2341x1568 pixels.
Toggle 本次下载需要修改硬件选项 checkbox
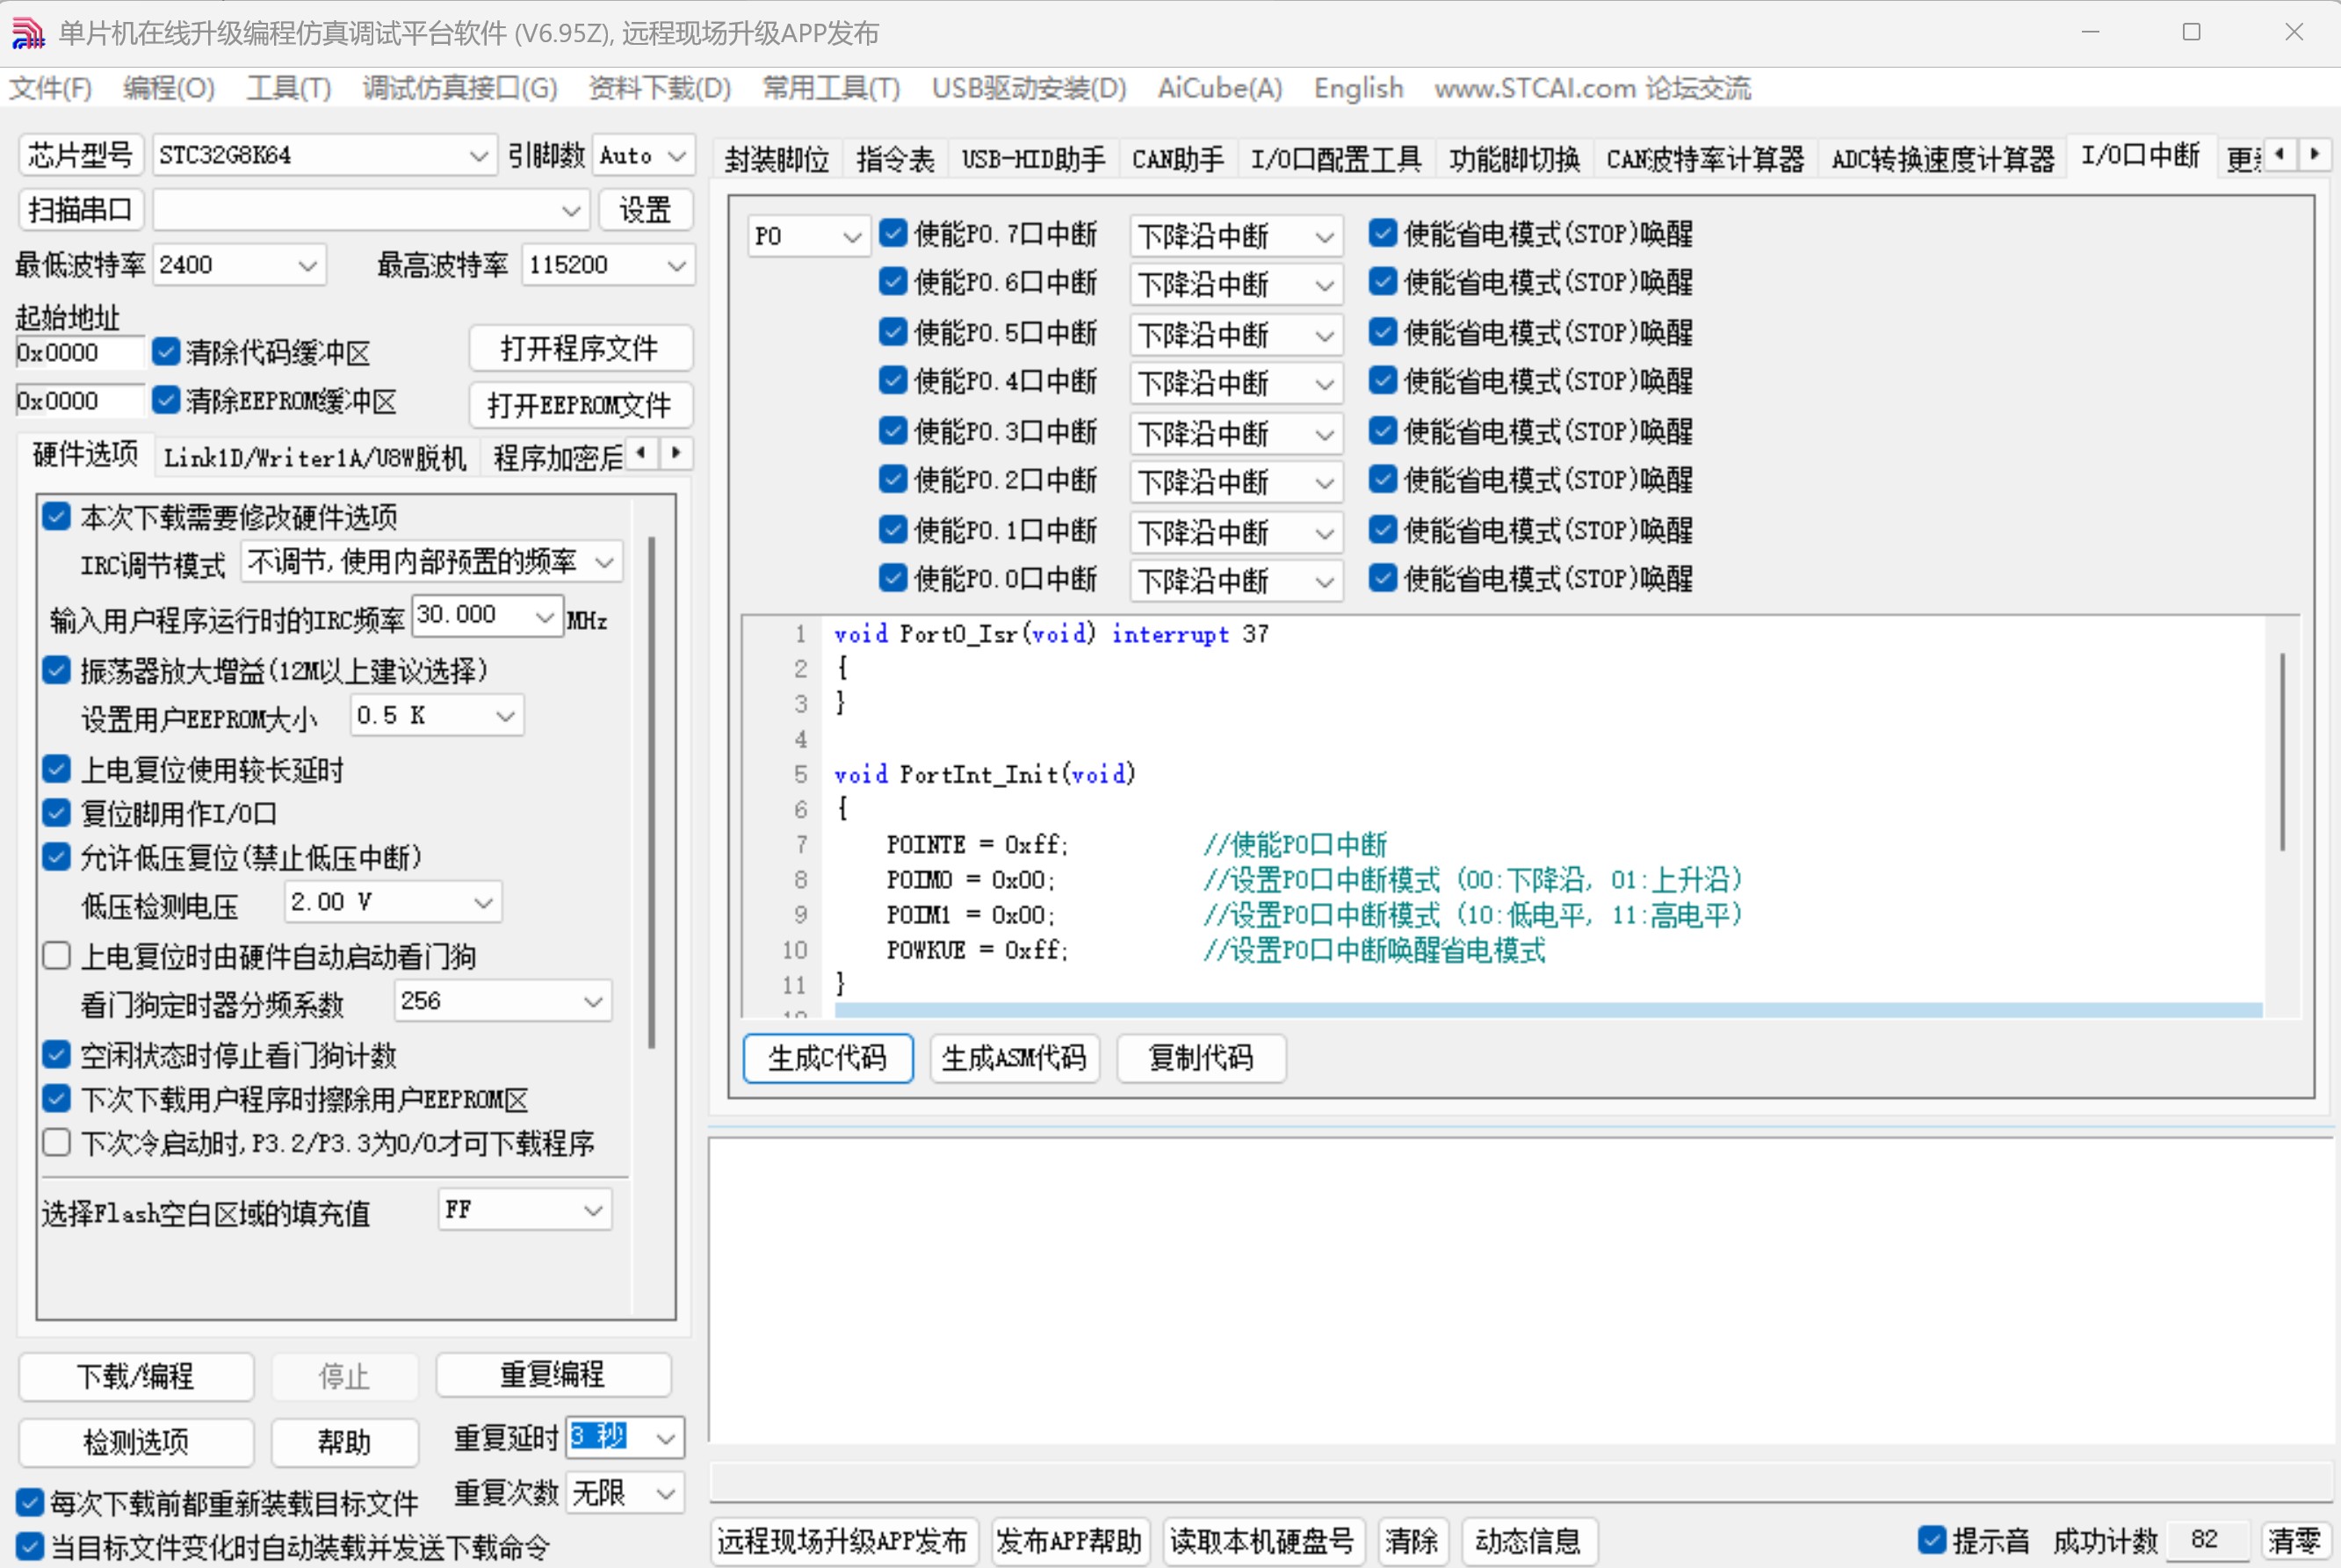point(57,517)
